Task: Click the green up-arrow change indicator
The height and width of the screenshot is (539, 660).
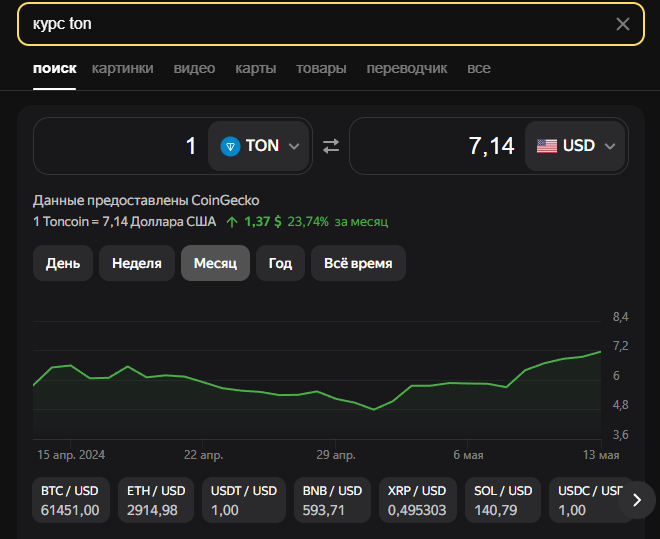Action: point(232,222)
